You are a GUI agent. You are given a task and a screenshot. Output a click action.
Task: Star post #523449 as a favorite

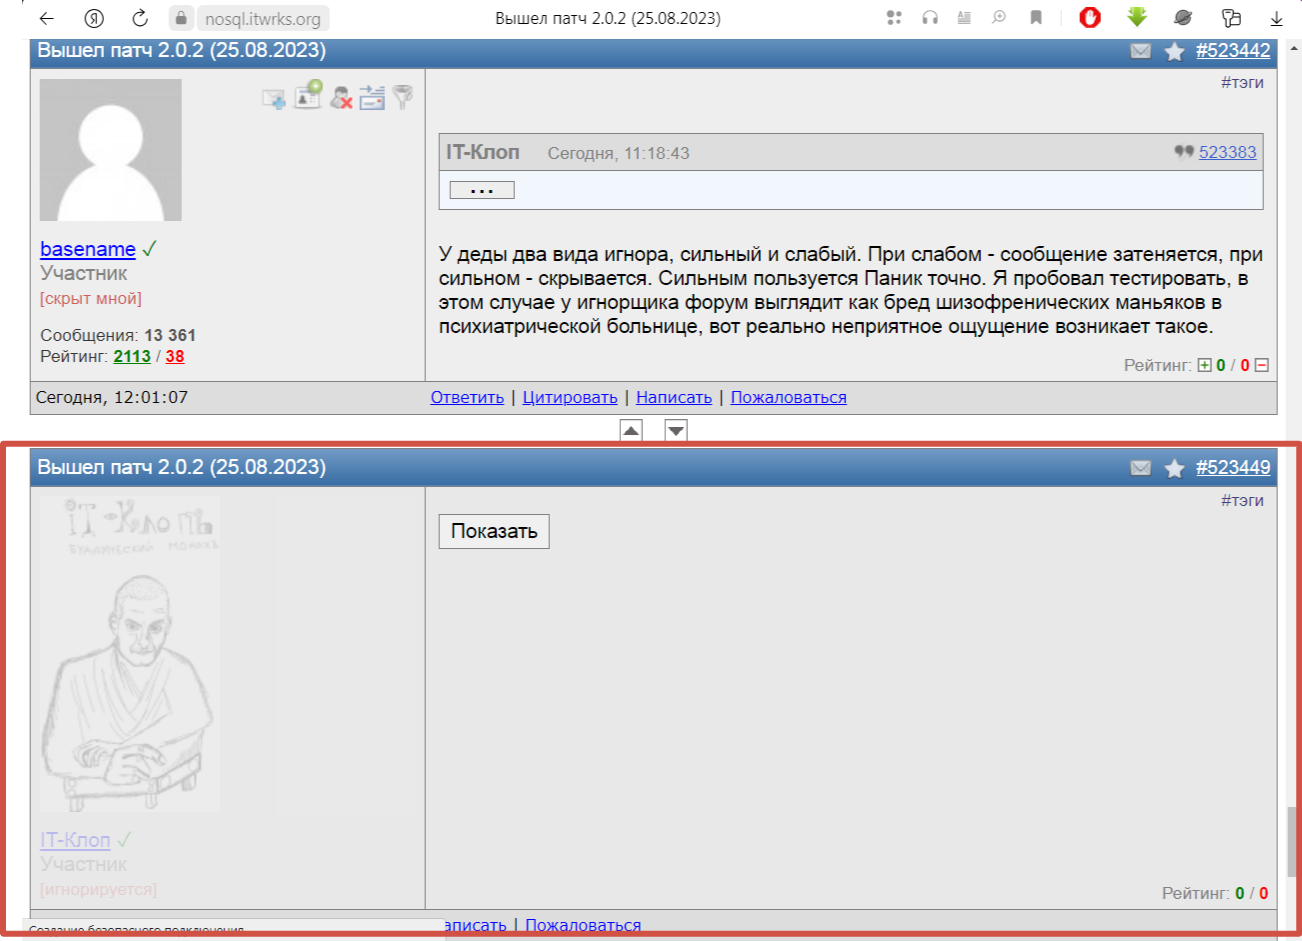(x=1174, y=468)
